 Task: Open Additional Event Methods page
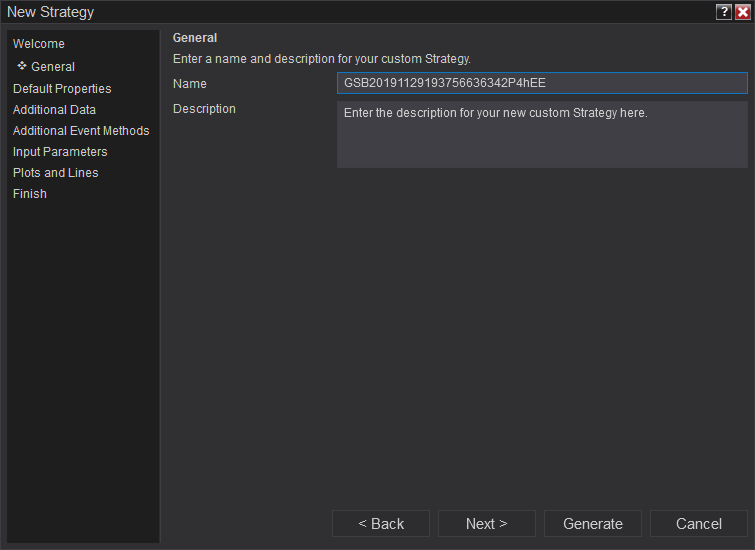pos(81,131)
